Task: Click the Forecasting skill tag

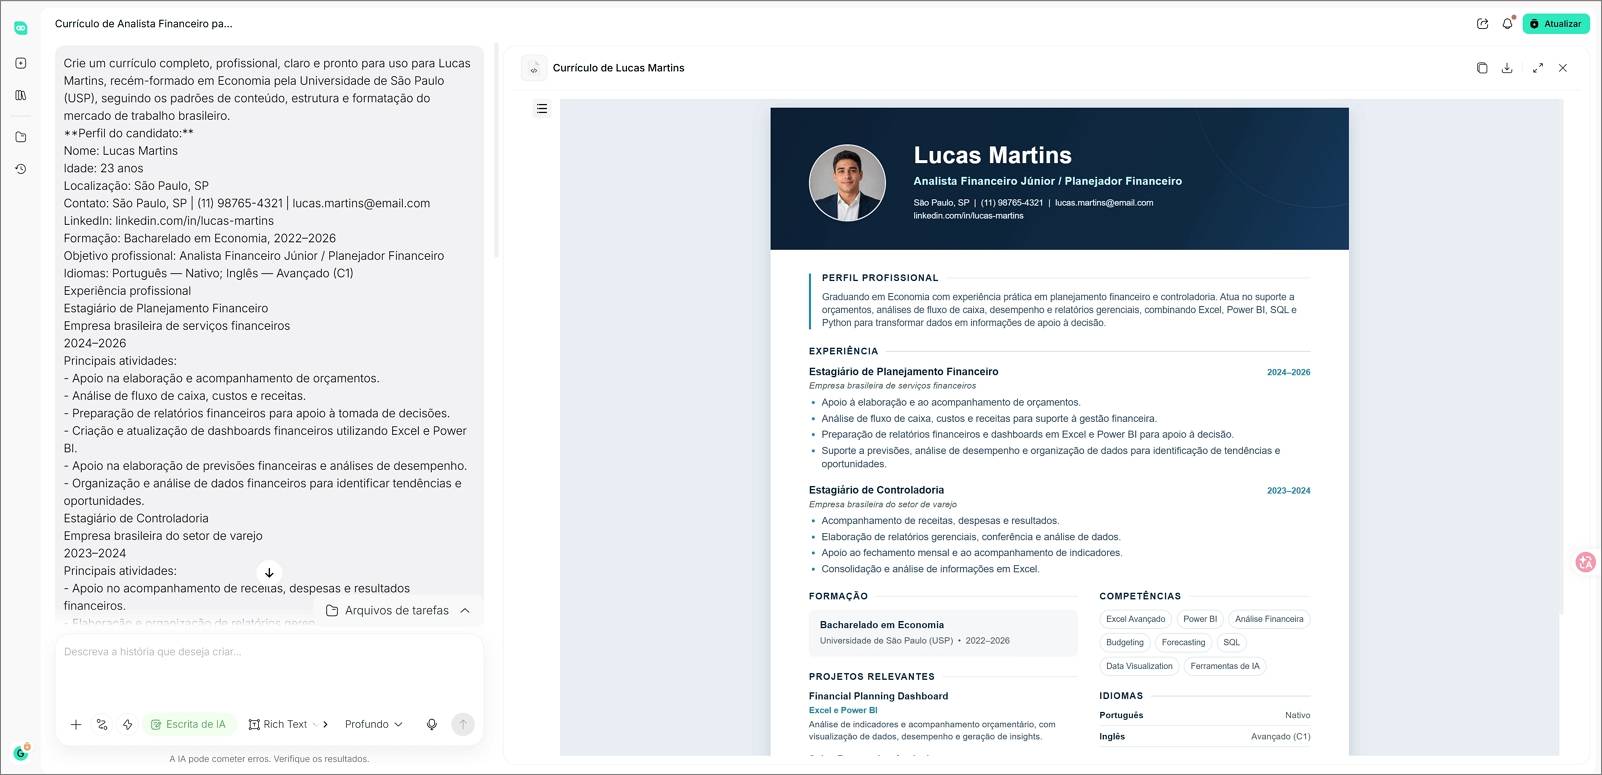Action: click(x=1183, y=642)
